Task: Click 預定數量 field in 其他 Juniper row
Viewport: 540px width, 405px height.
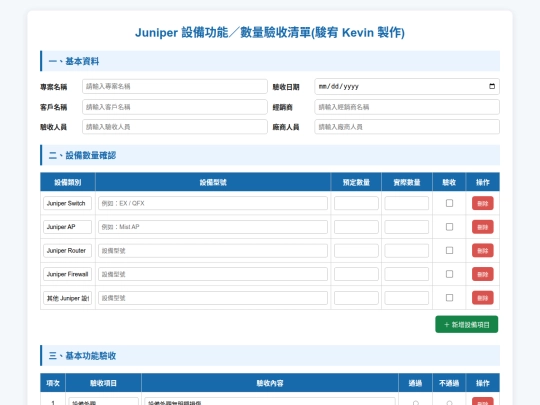Action: [x=356, y=298]
